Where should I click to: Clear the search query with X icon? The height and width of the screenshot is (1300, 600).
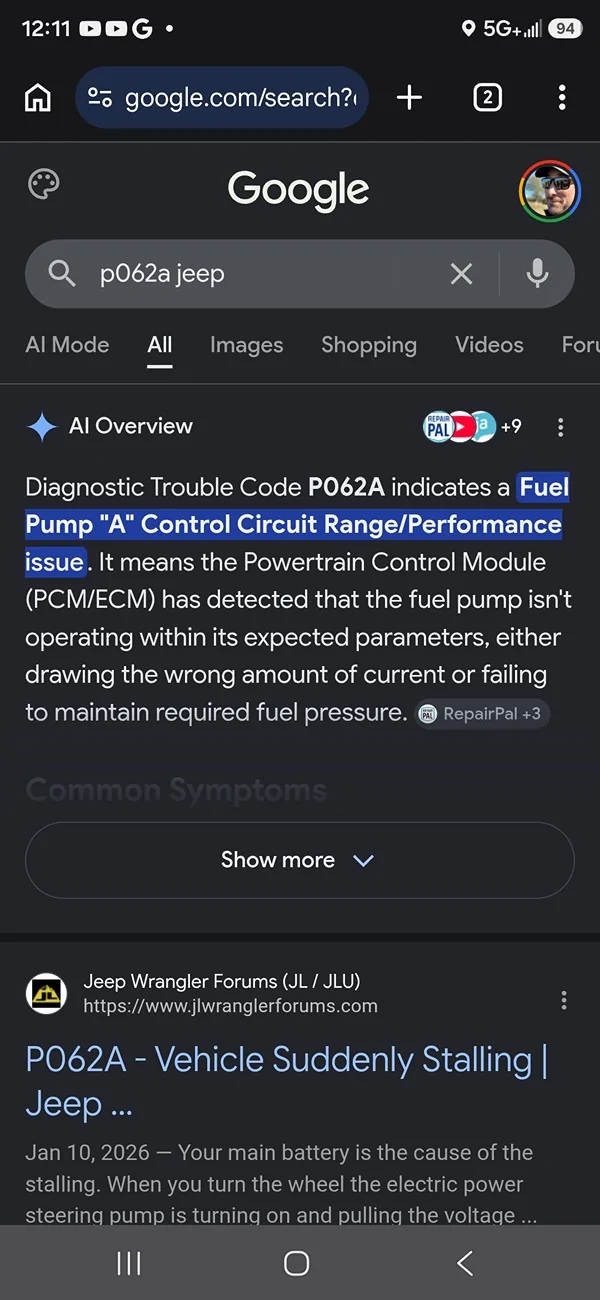[461, 274]
